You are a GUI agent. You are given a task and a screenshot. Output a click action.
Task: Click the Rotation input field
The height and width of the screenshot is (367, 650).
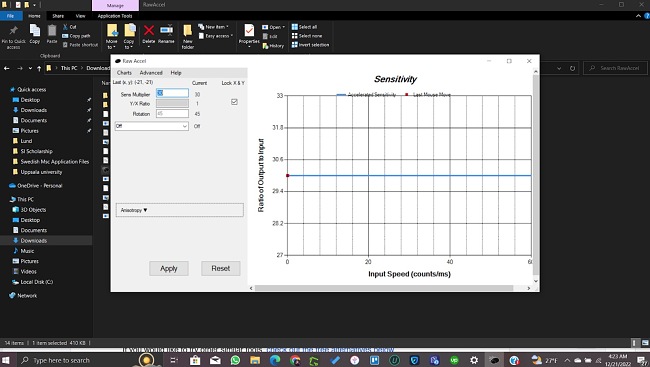coord(172,114)
